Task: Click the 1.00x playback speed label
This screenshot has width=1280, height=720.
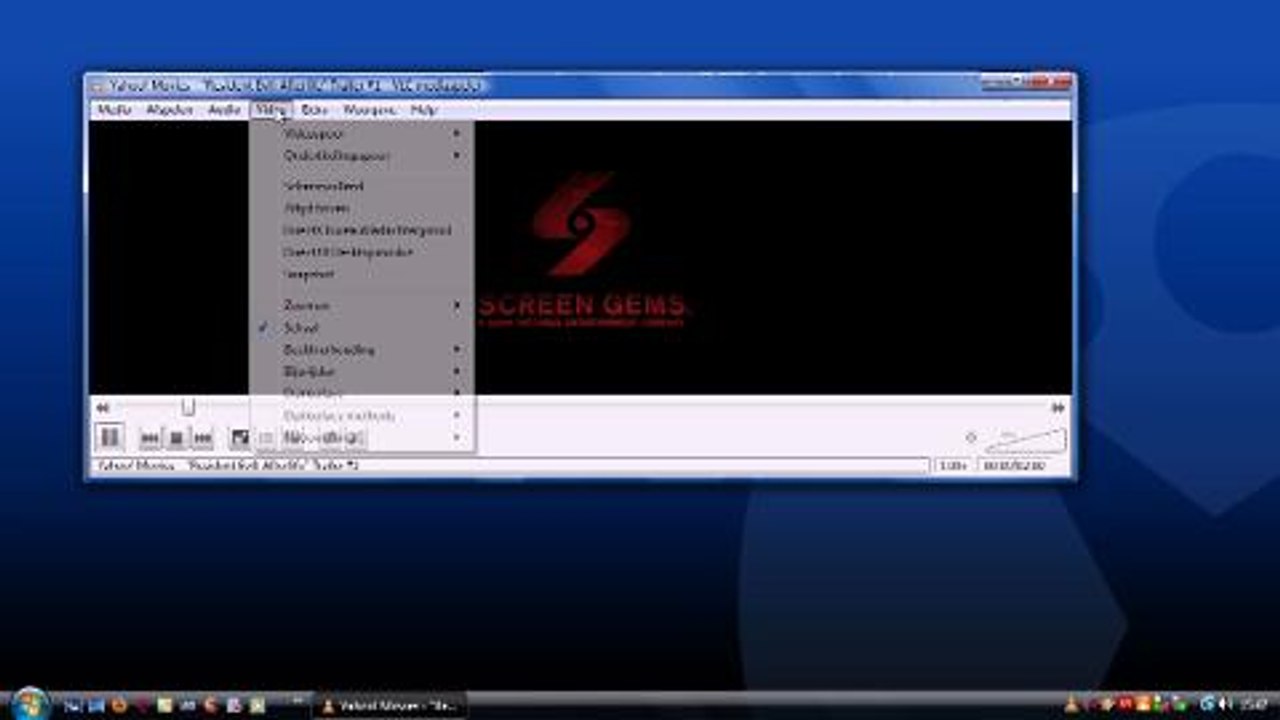Action: 953,466
